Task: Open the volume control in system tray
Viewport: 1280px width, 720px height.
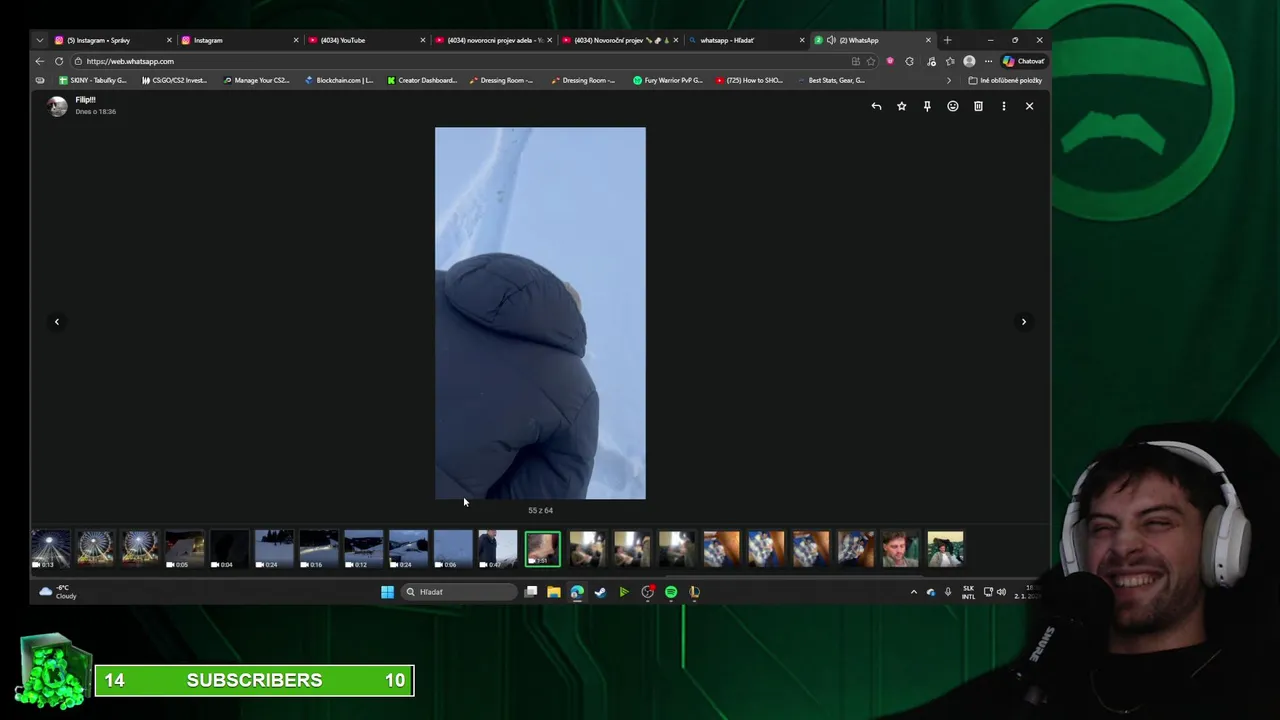Action: tap(1001, 592)
